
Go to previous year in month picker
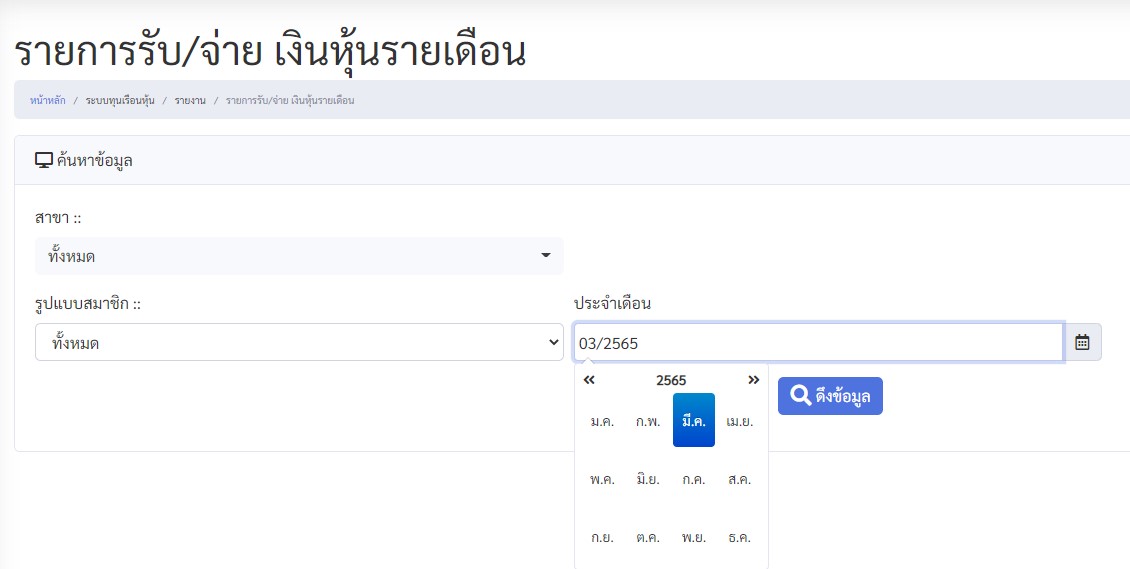pyautogui.click(x=589, y=380)
